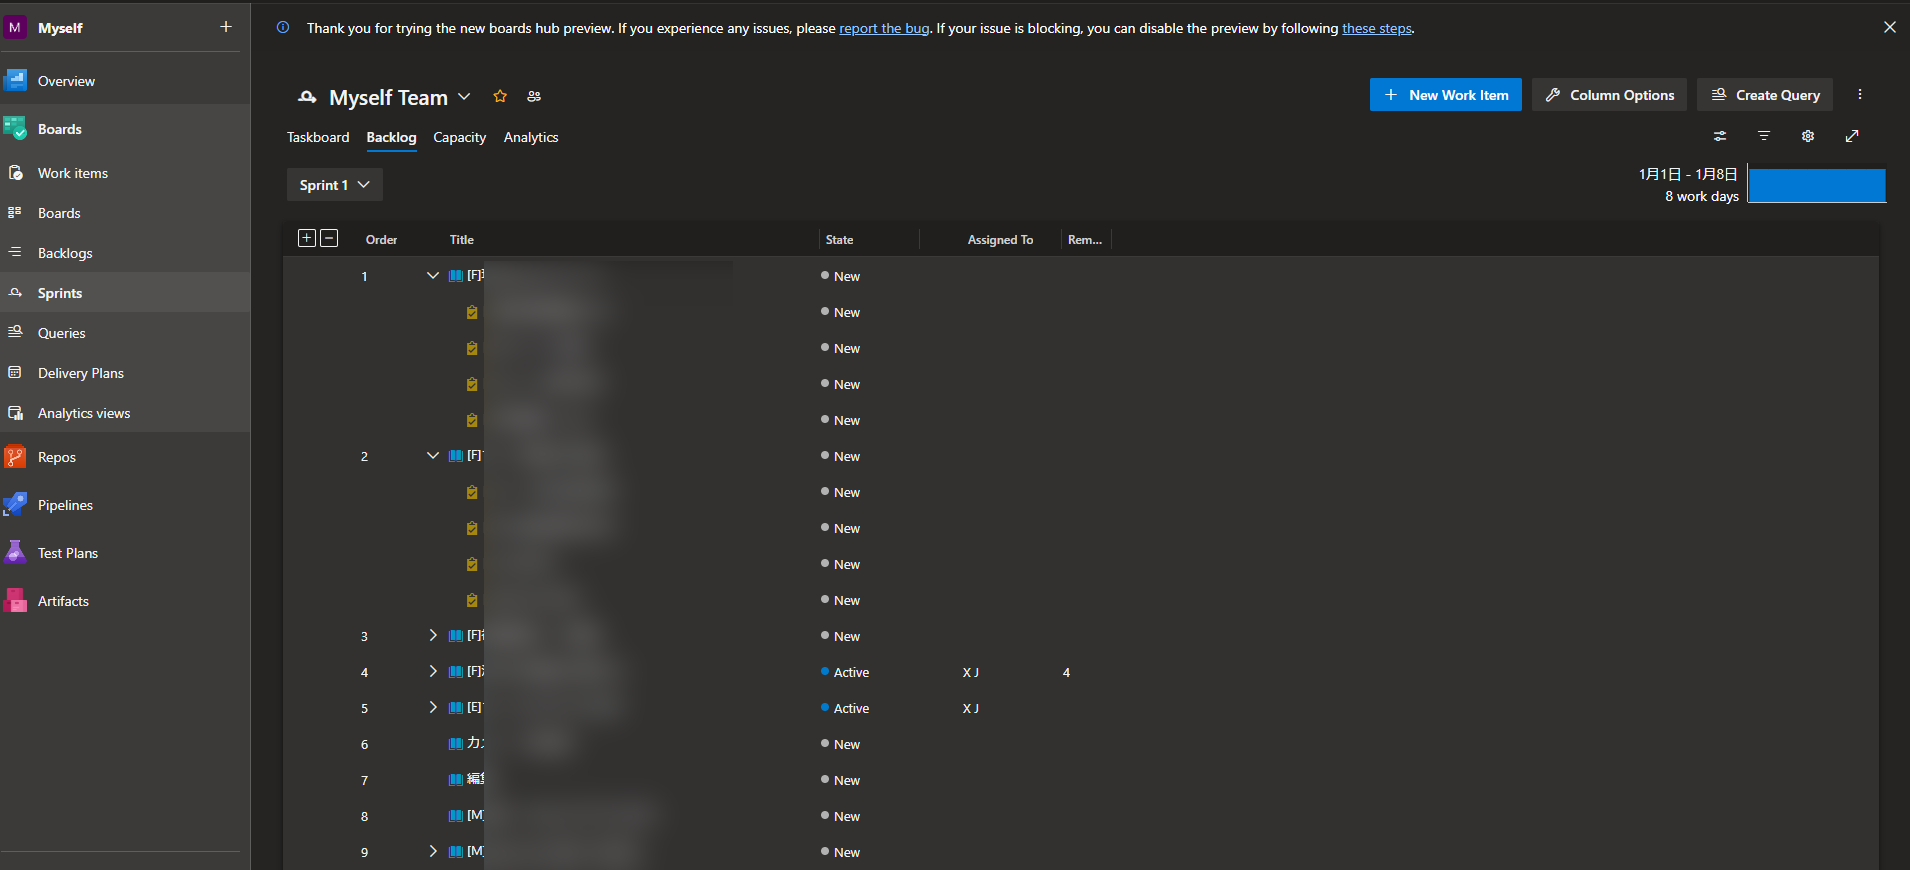Switch to the Backlog tab
1910x870 pixels.
391,137
